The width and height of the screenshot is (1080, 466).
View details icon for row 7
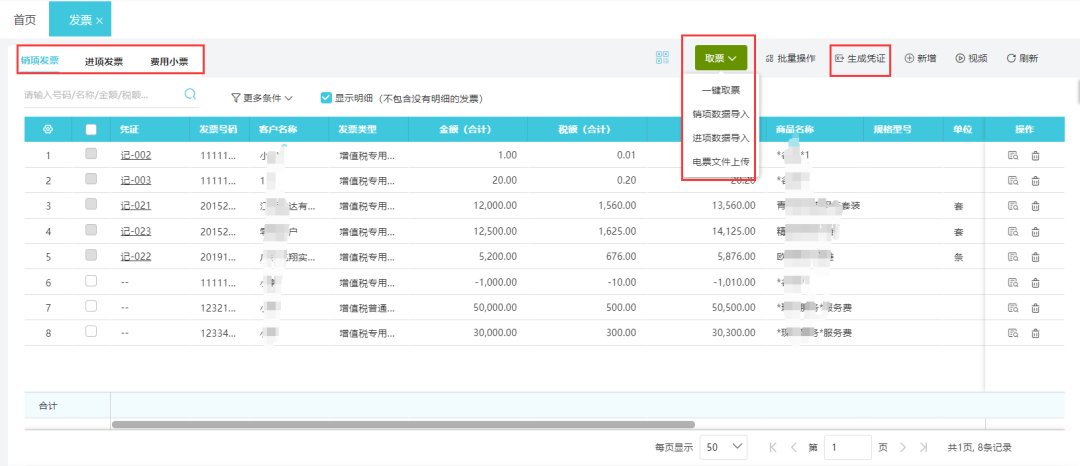1012,308
